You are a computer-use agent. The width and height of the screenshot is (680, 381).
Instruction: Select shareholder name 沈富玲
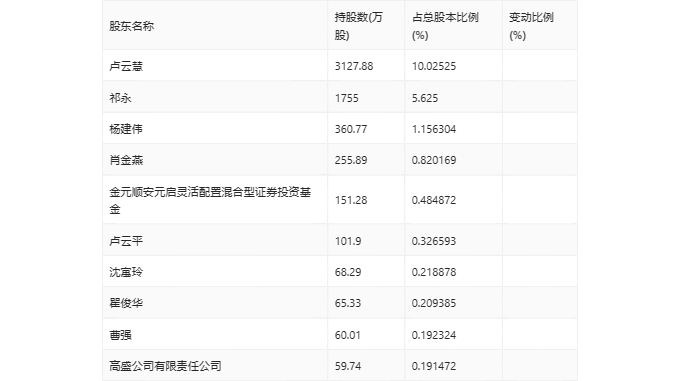[x=126, y=272]
